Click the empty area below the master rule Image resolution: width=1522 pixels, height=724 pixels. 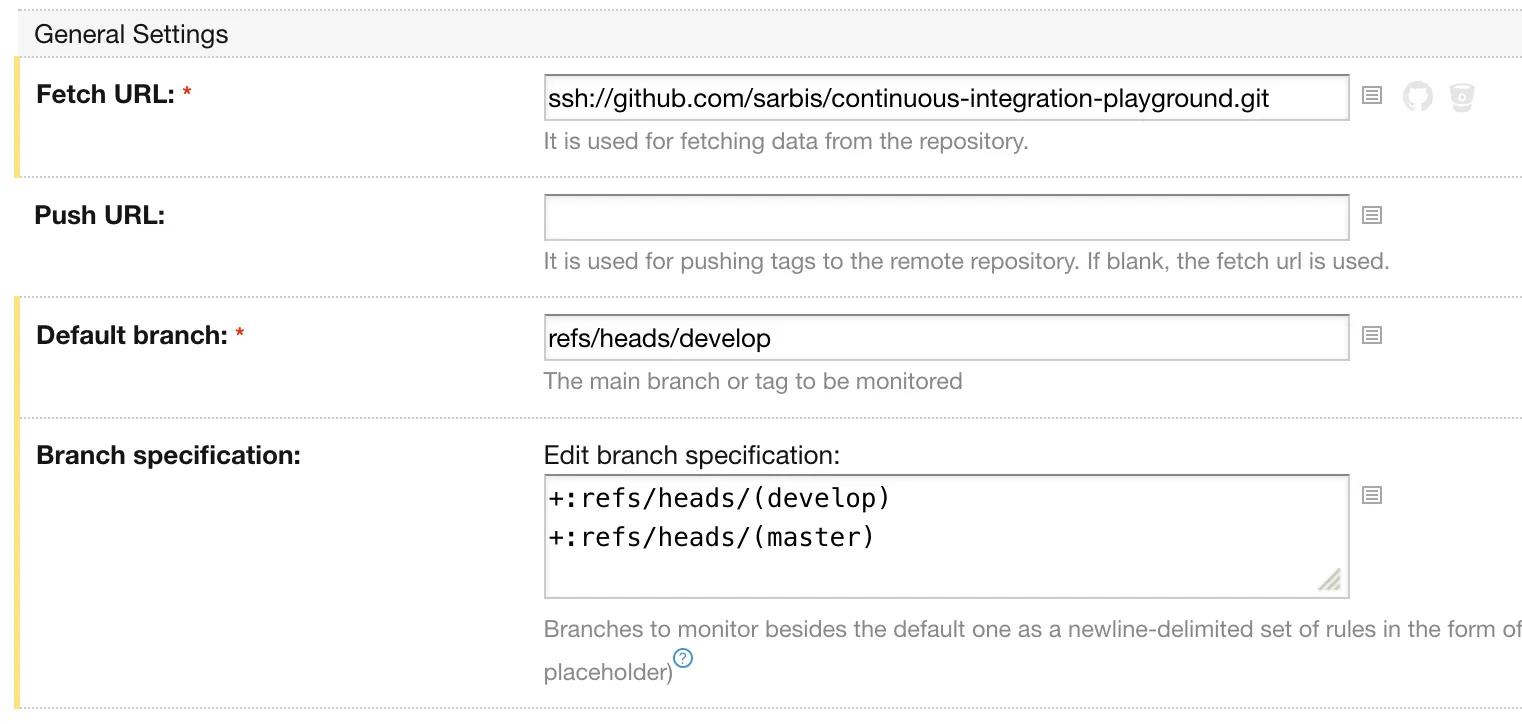(900, 573)
